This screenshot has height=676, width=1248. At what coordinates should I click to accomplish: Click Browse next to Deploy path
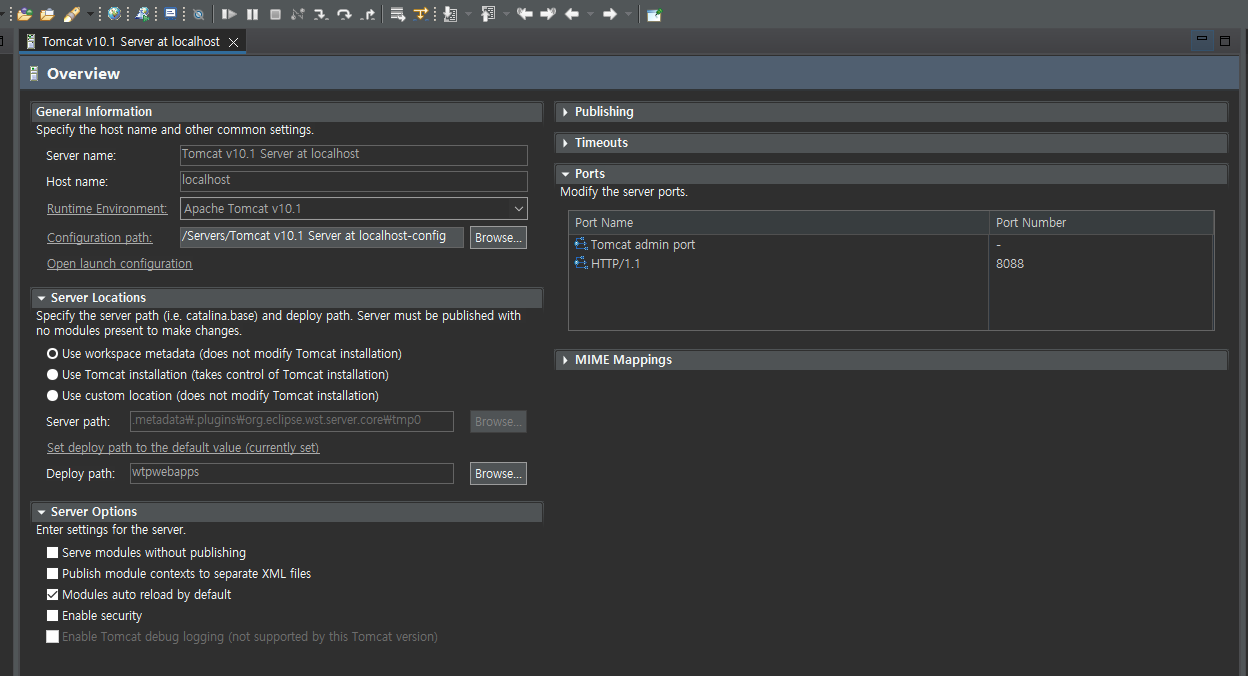498,474
